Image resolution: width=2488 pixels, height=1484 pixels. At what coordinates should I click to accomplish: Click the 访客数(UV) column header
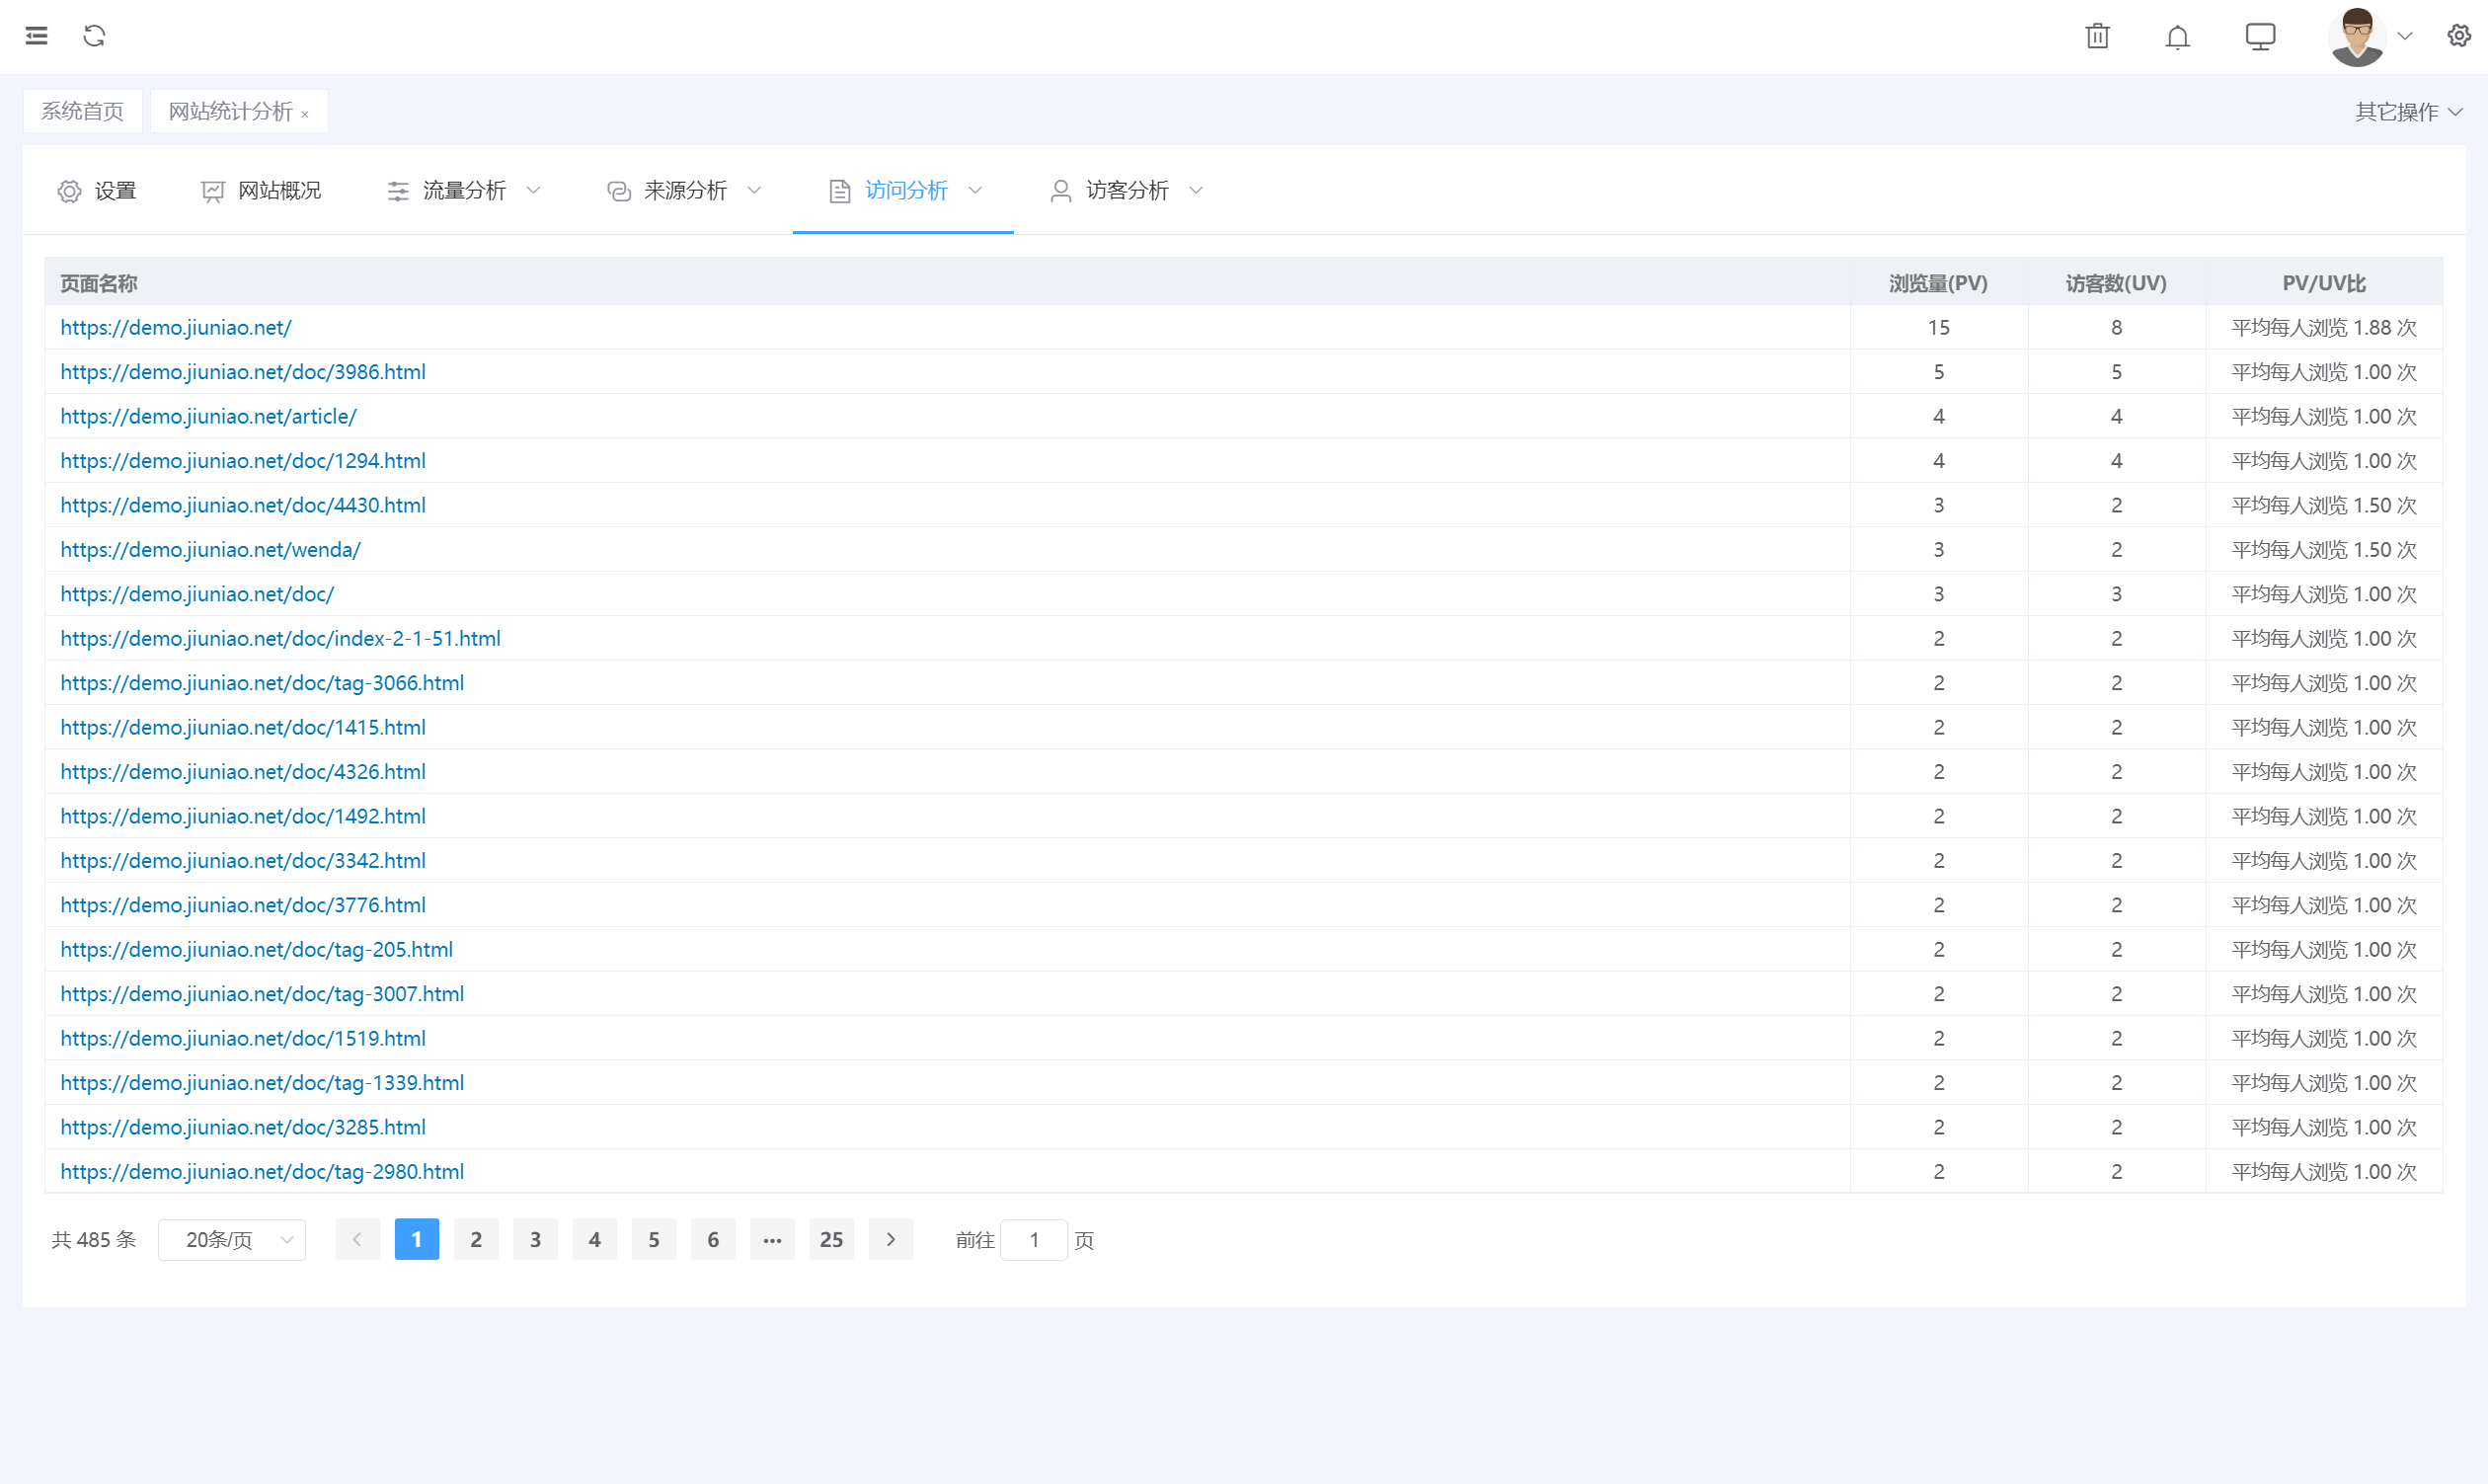pos(2116,283)
